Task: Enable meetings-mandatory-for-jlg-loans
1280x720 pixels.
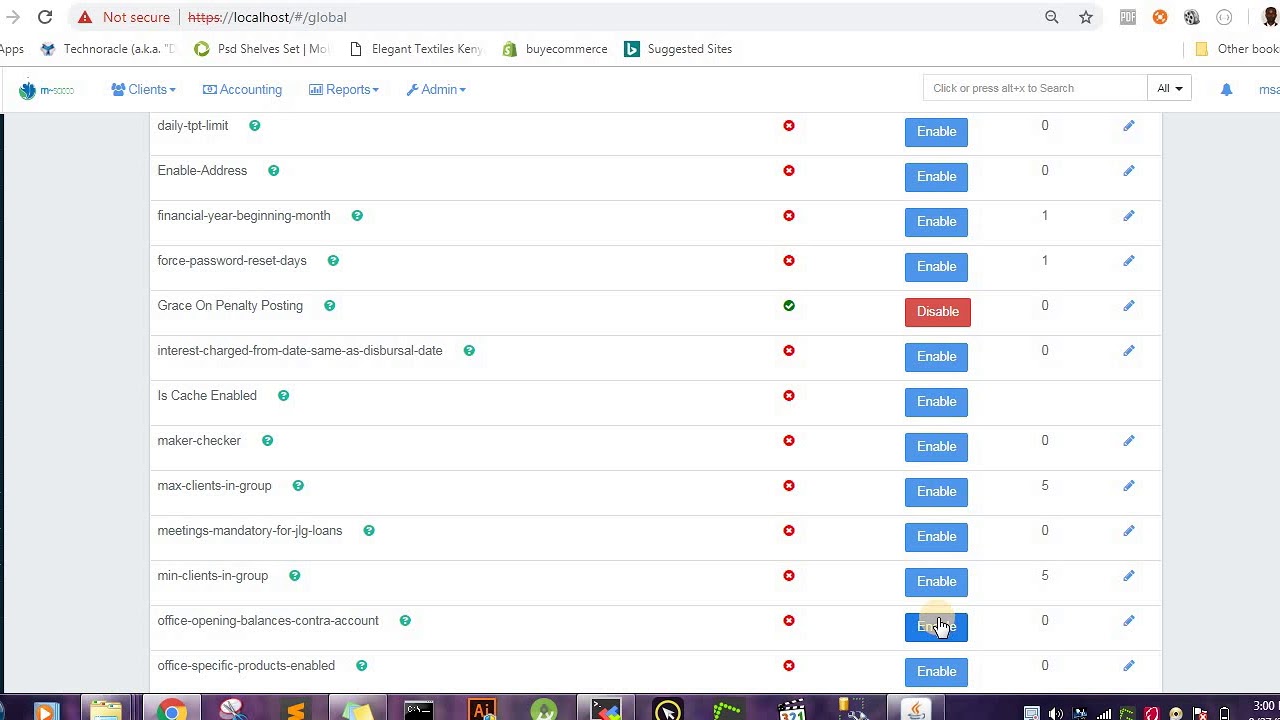Action: point(936,537)
